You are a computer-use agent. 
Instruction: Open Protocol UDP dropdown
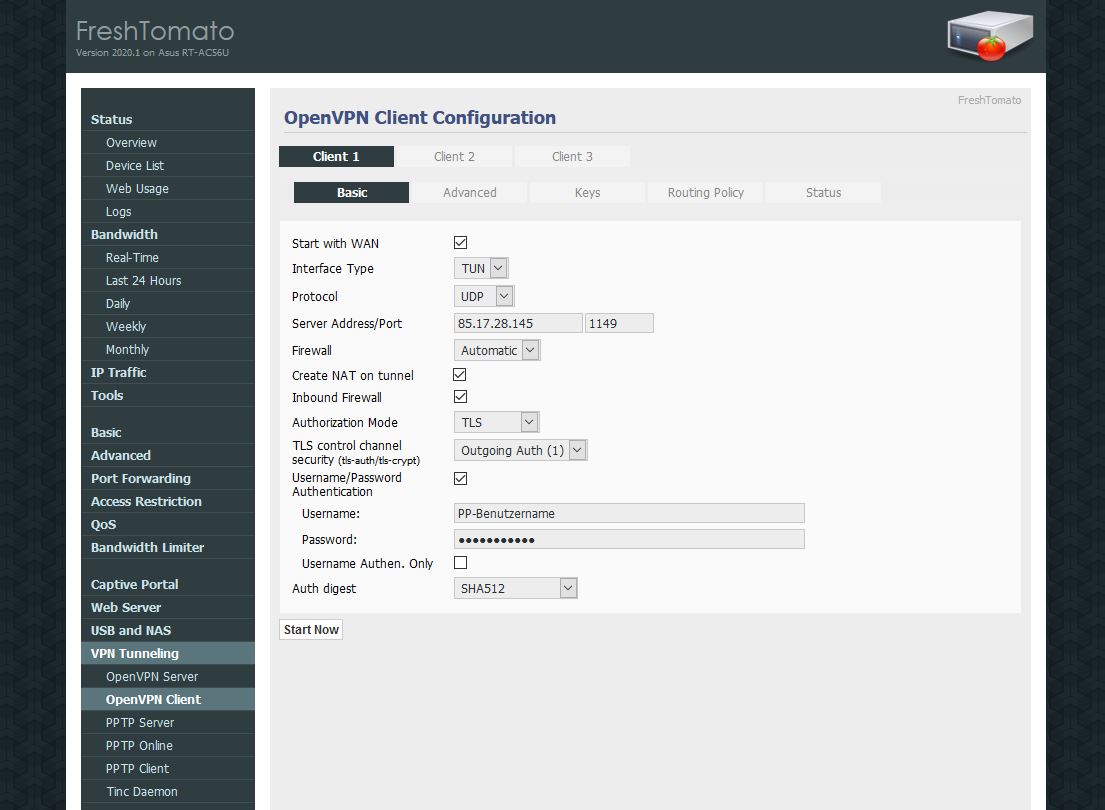(x=483, y=296)
